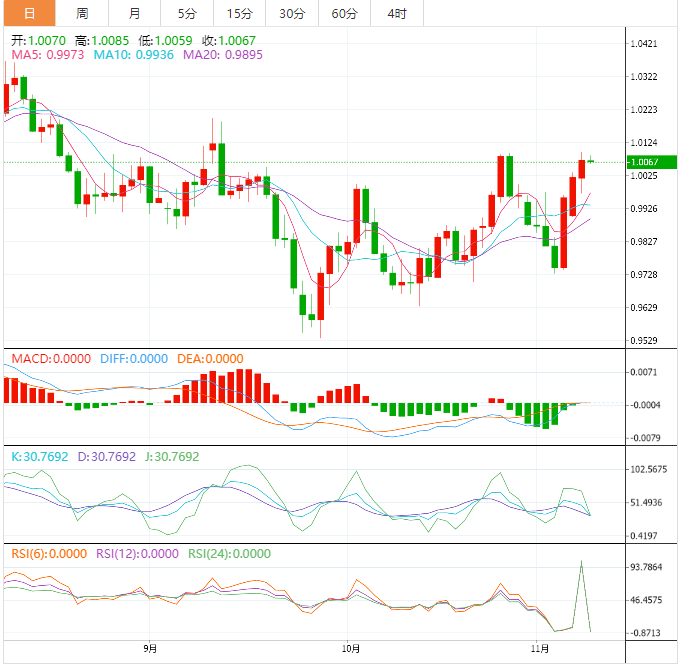Screen dimensions: 679x668
Task: Click the RSI(24) legend text
Action: [229, 553]
